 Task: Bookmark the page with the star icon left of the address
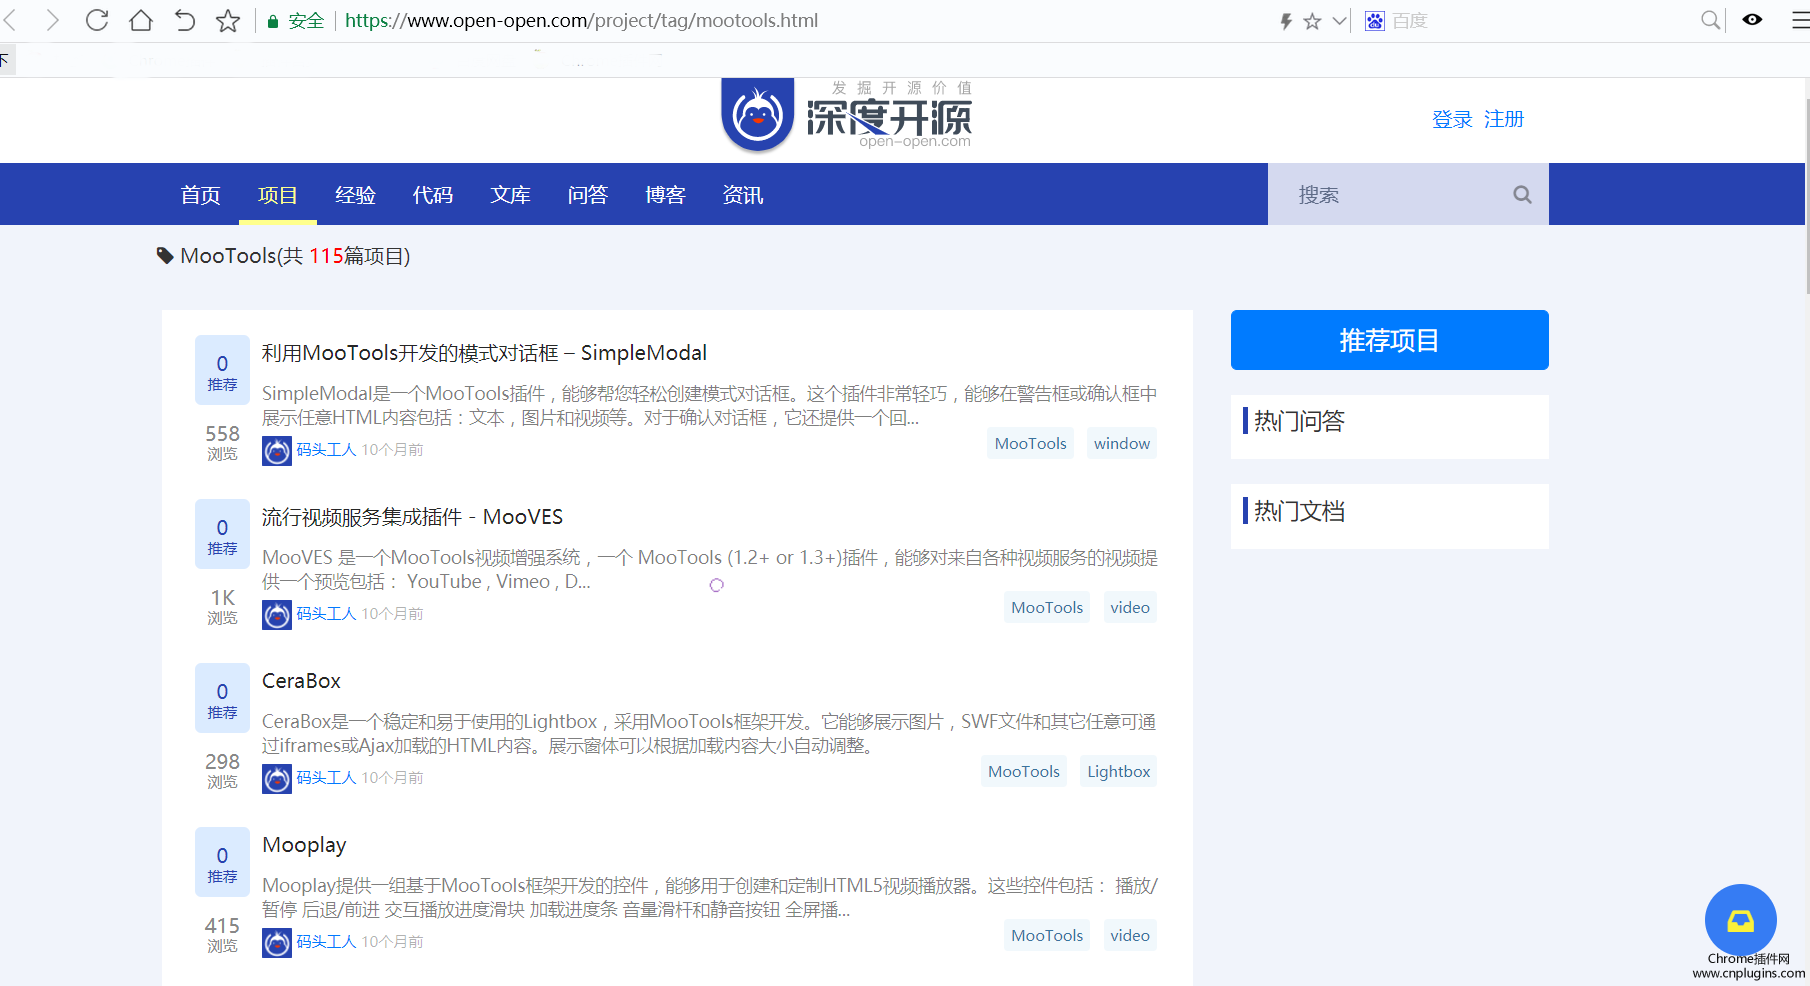point(228,20)
